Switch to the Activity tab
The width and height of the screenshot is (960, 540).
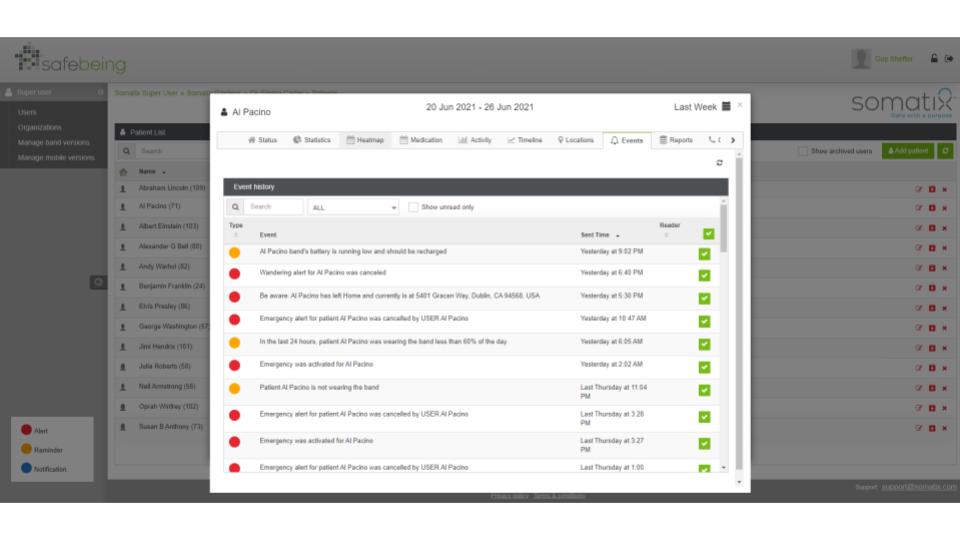(474, 140)
